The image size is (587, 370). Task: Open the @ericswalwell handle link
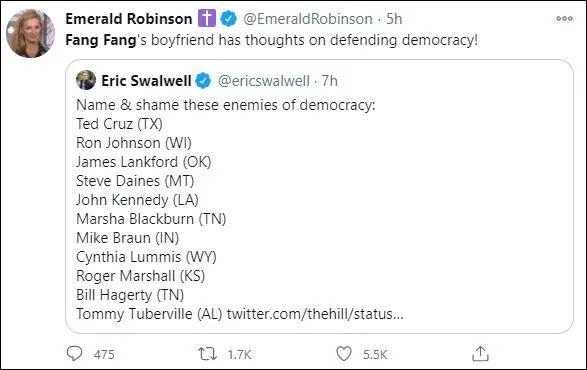264,81
